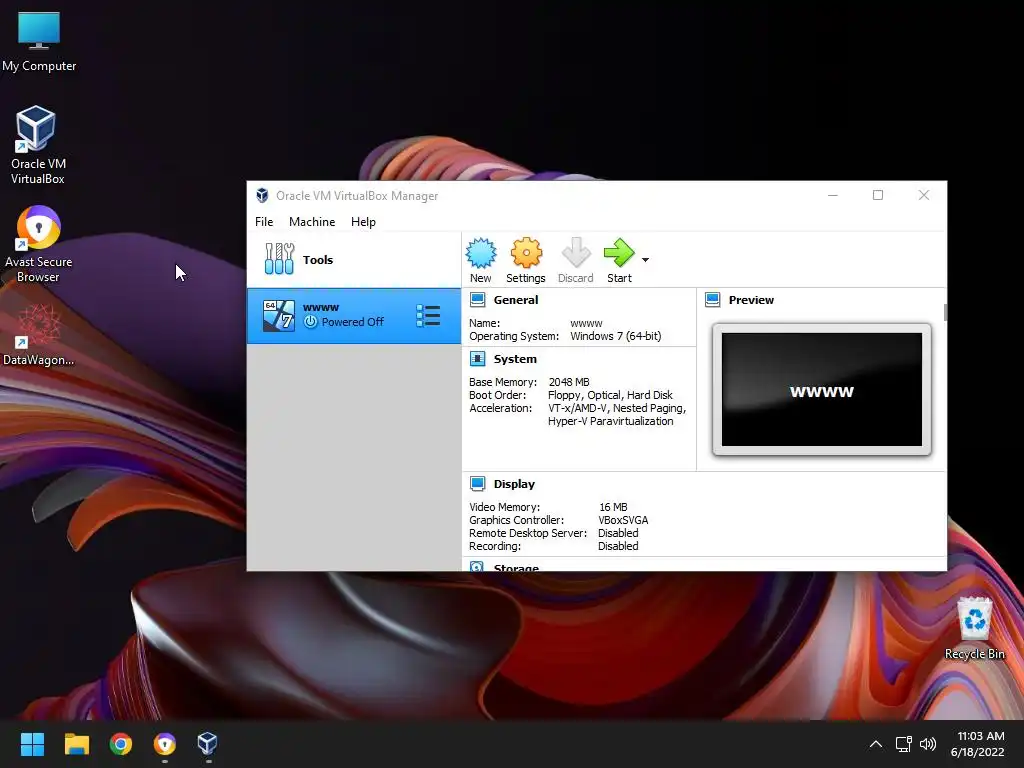This screenshot has width=1024, height=768.
Task: Open the Help menu
Action: click(x=363, y=222)
